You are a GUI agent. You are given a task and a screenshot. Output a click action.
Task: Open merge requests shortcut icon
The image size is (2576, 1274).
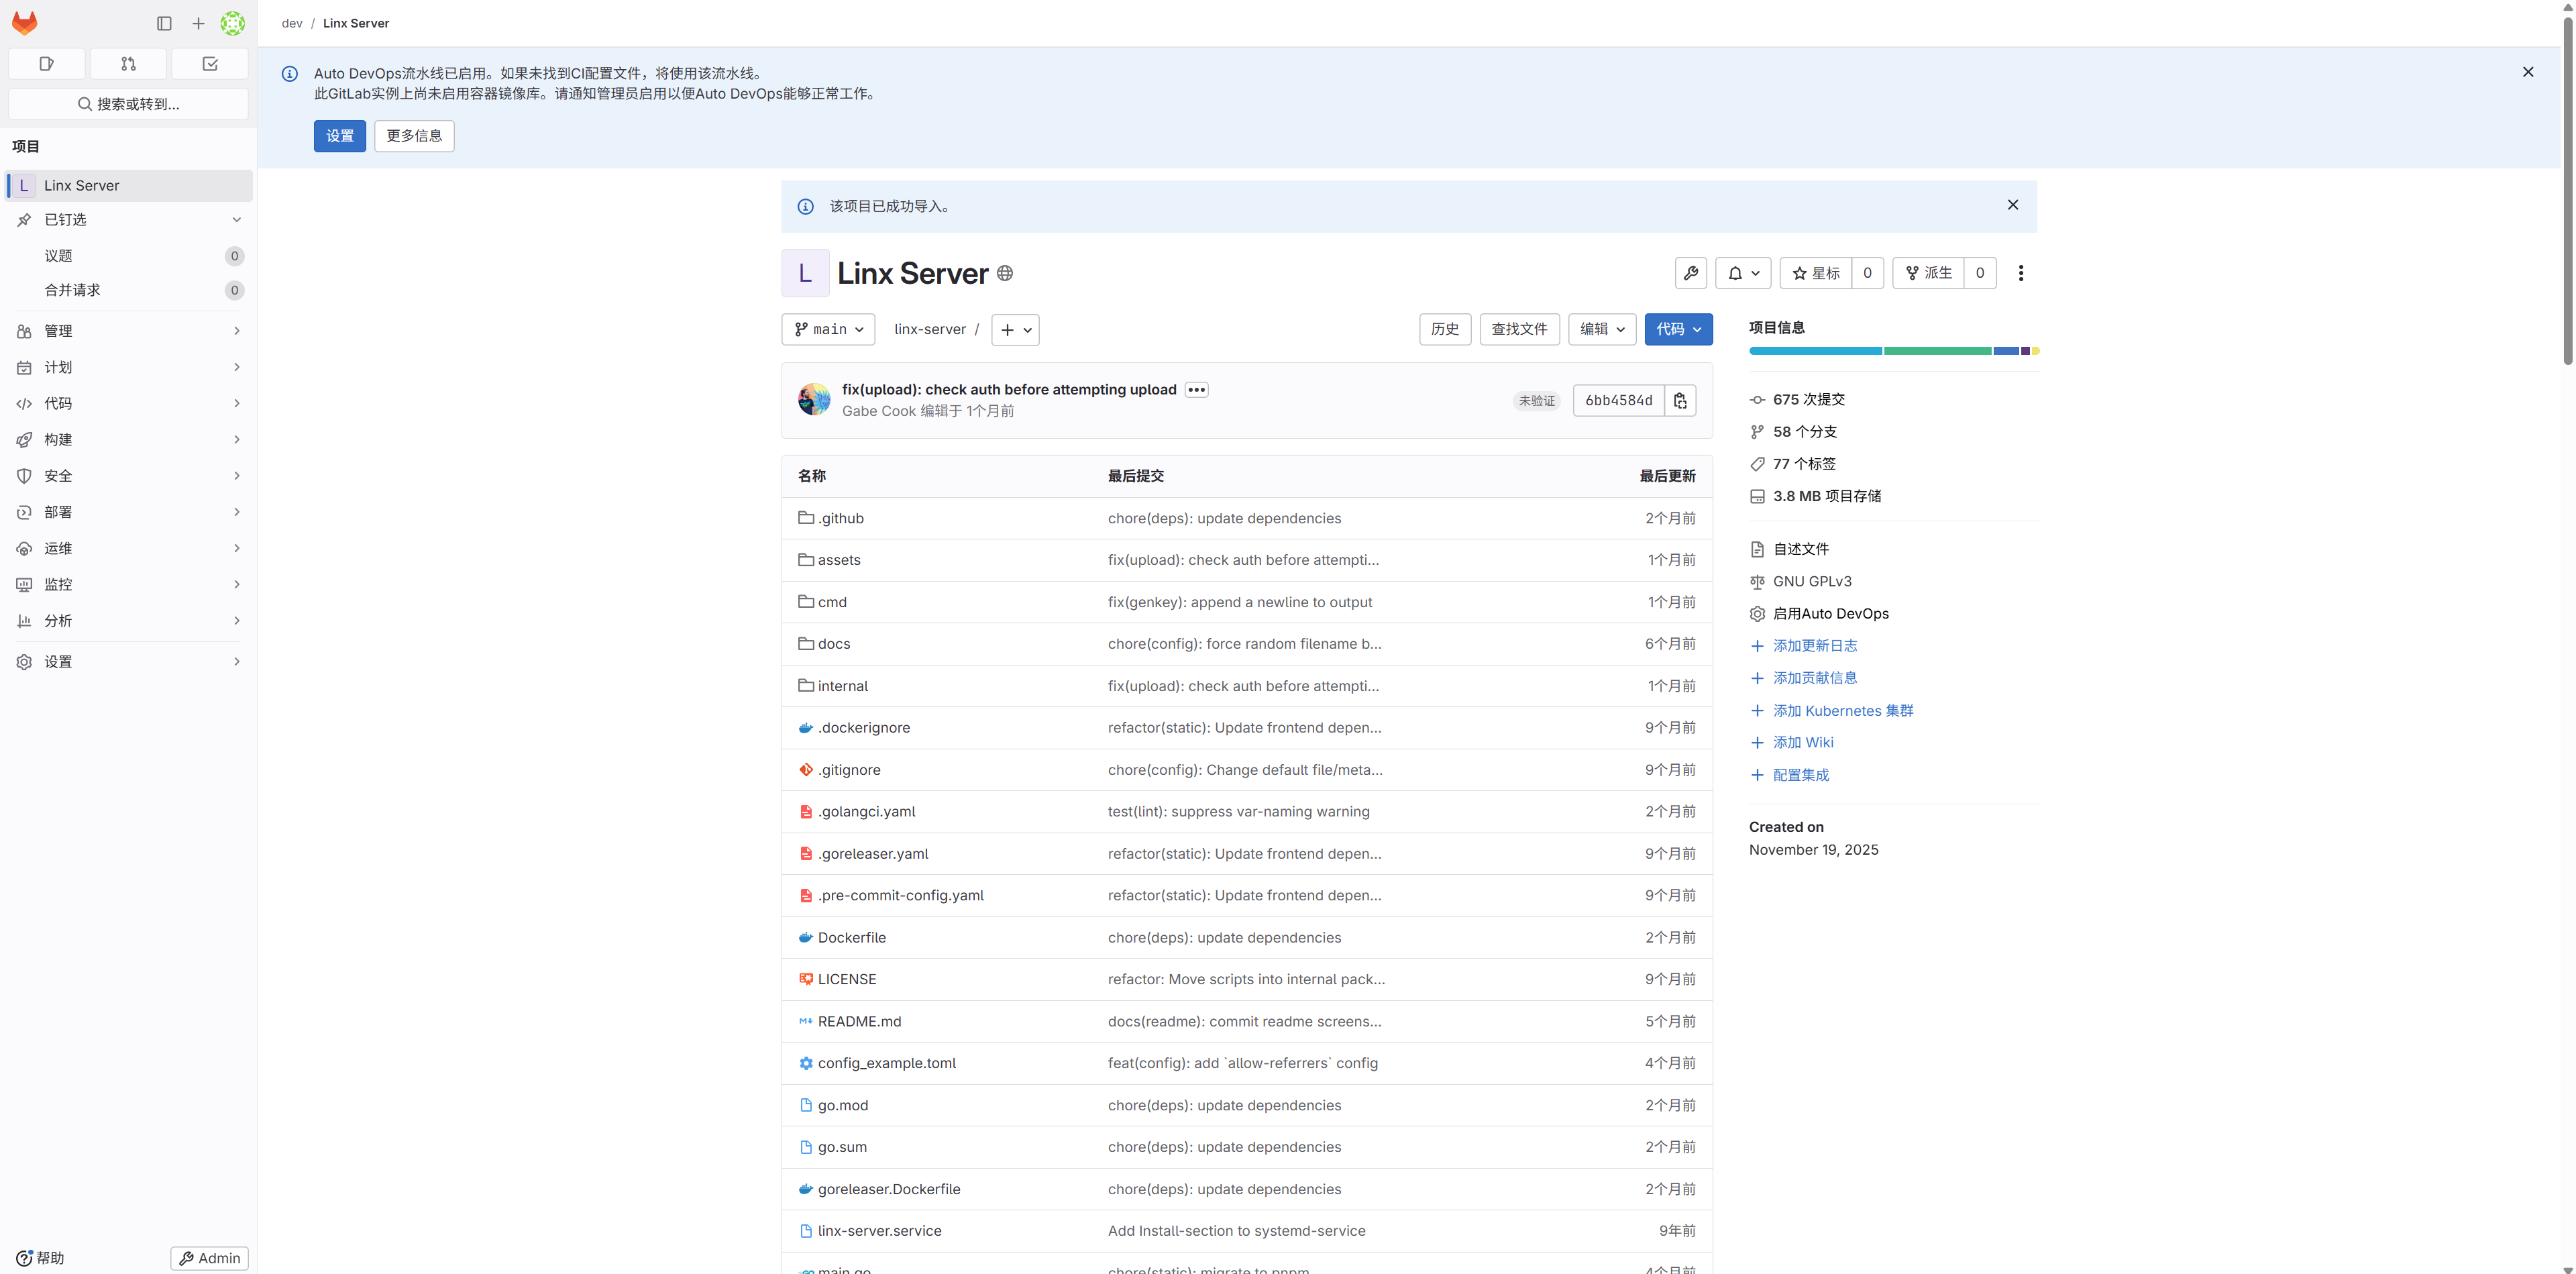128,64
